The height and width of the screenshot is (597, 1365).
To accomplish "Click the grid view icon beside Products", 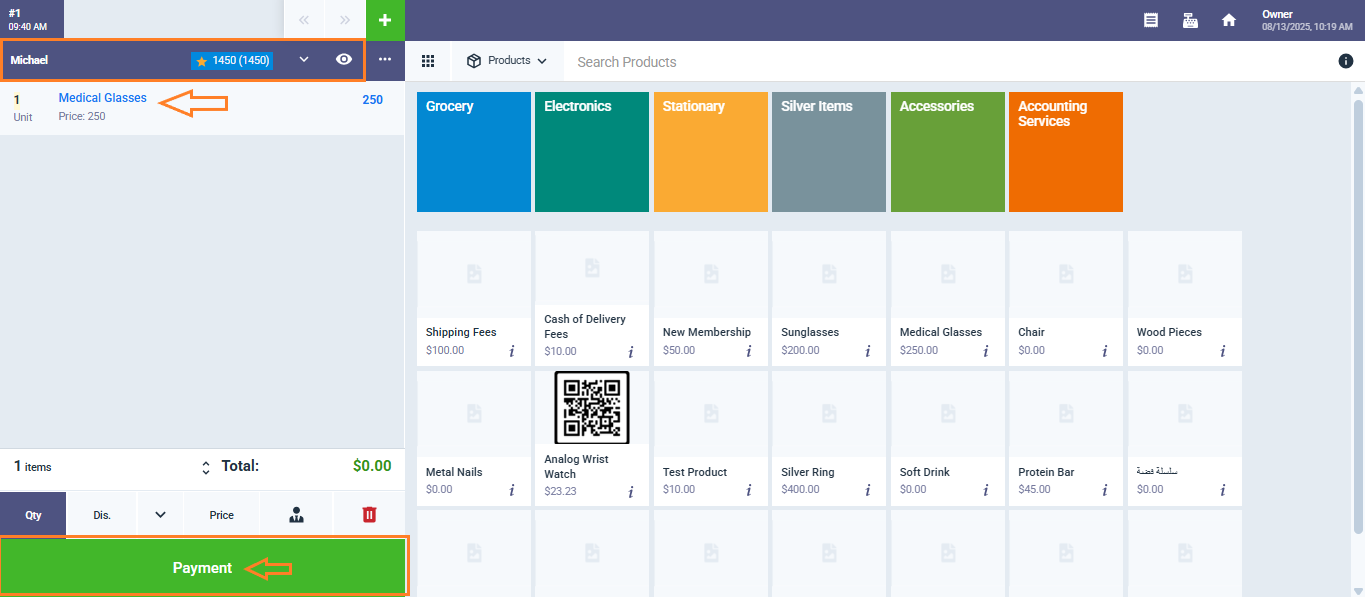I will 428,61.
